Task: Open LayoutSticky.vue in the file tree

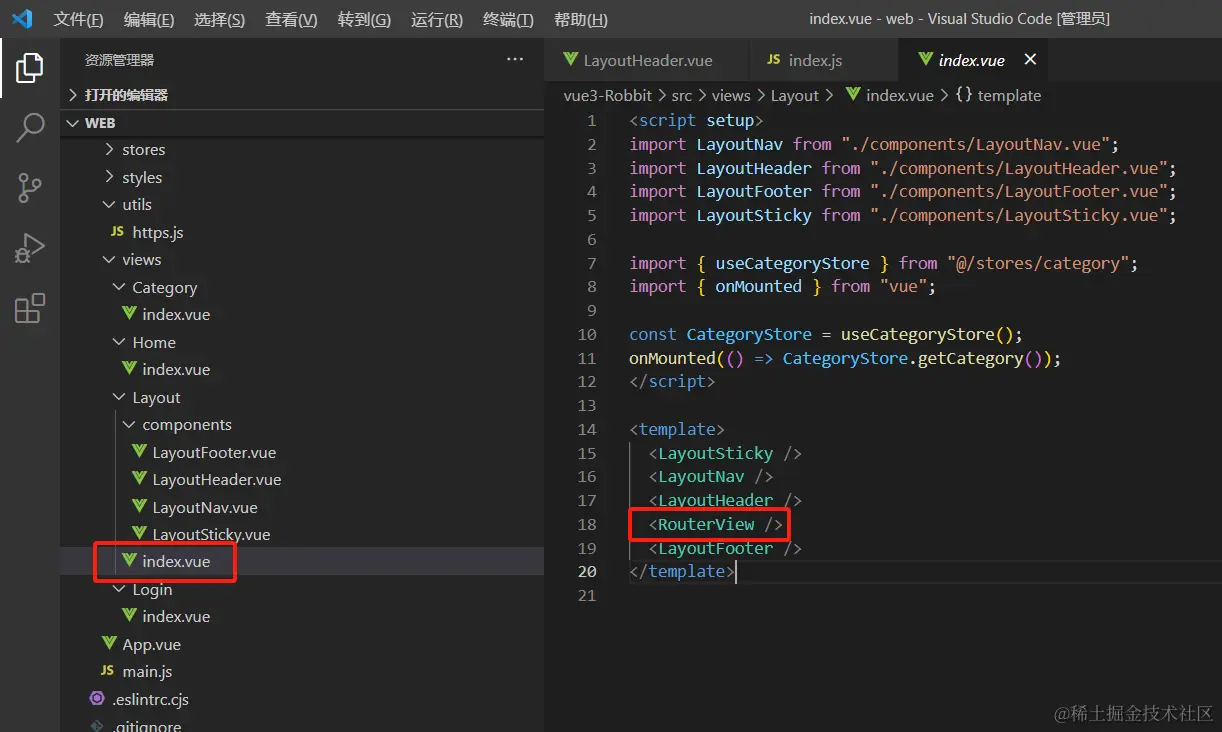Action: click(x=211, y=535)
